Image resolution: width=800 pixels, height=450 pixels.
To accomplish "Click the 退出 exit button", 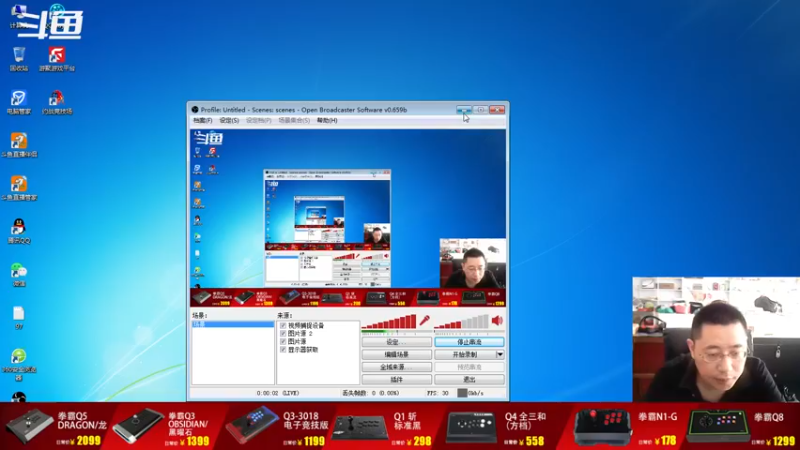I will [469, 380].
